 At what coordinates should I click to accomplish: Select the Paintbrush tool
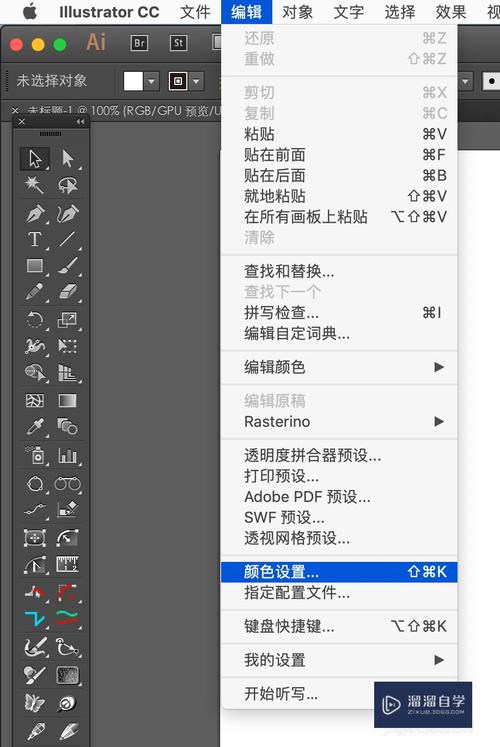[x=68, y=265]
